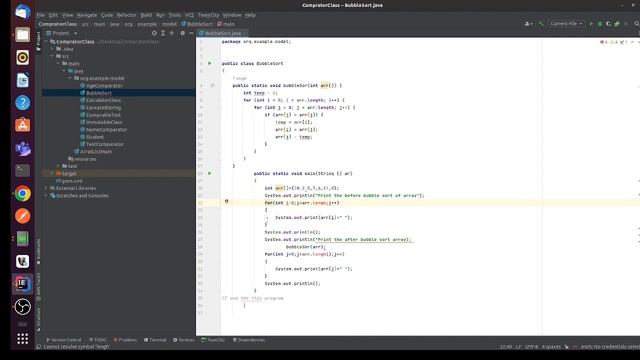Expand the target folder

[x=52, y=173]
